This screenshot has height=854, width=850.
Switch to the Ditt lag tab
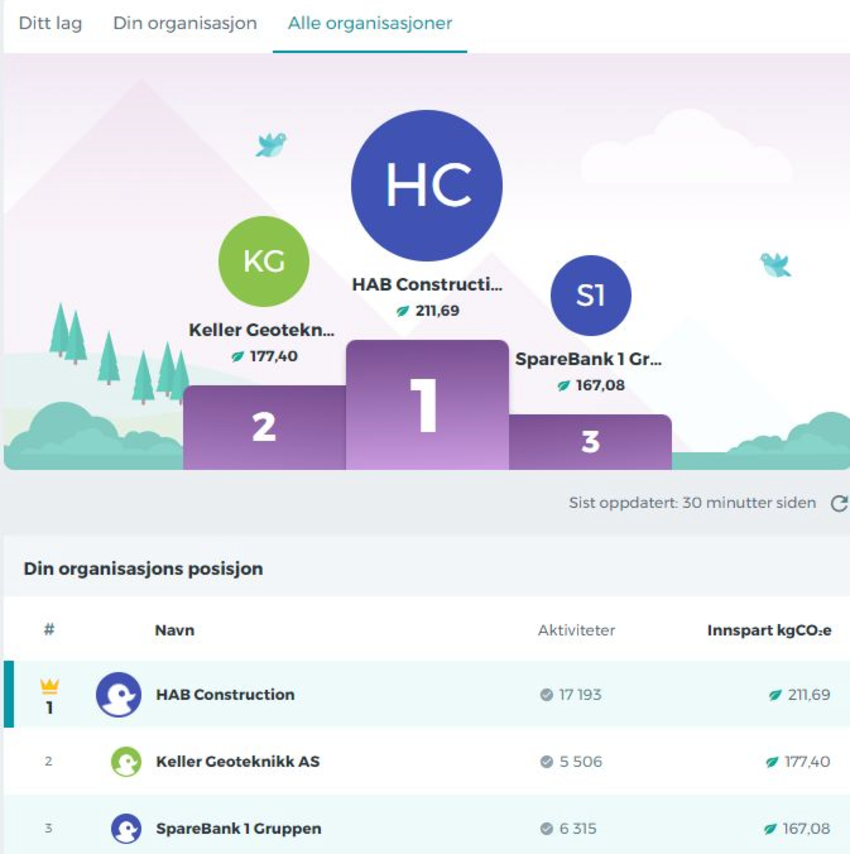point(50,23)
